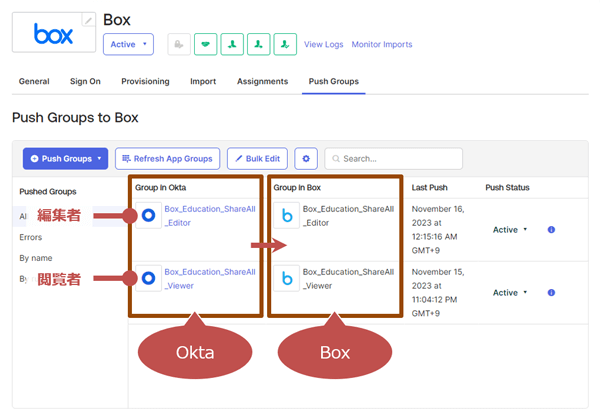Open Active push status dropdown for Viewer row
The image size is (600, 420).
click(x=510, y=293)
